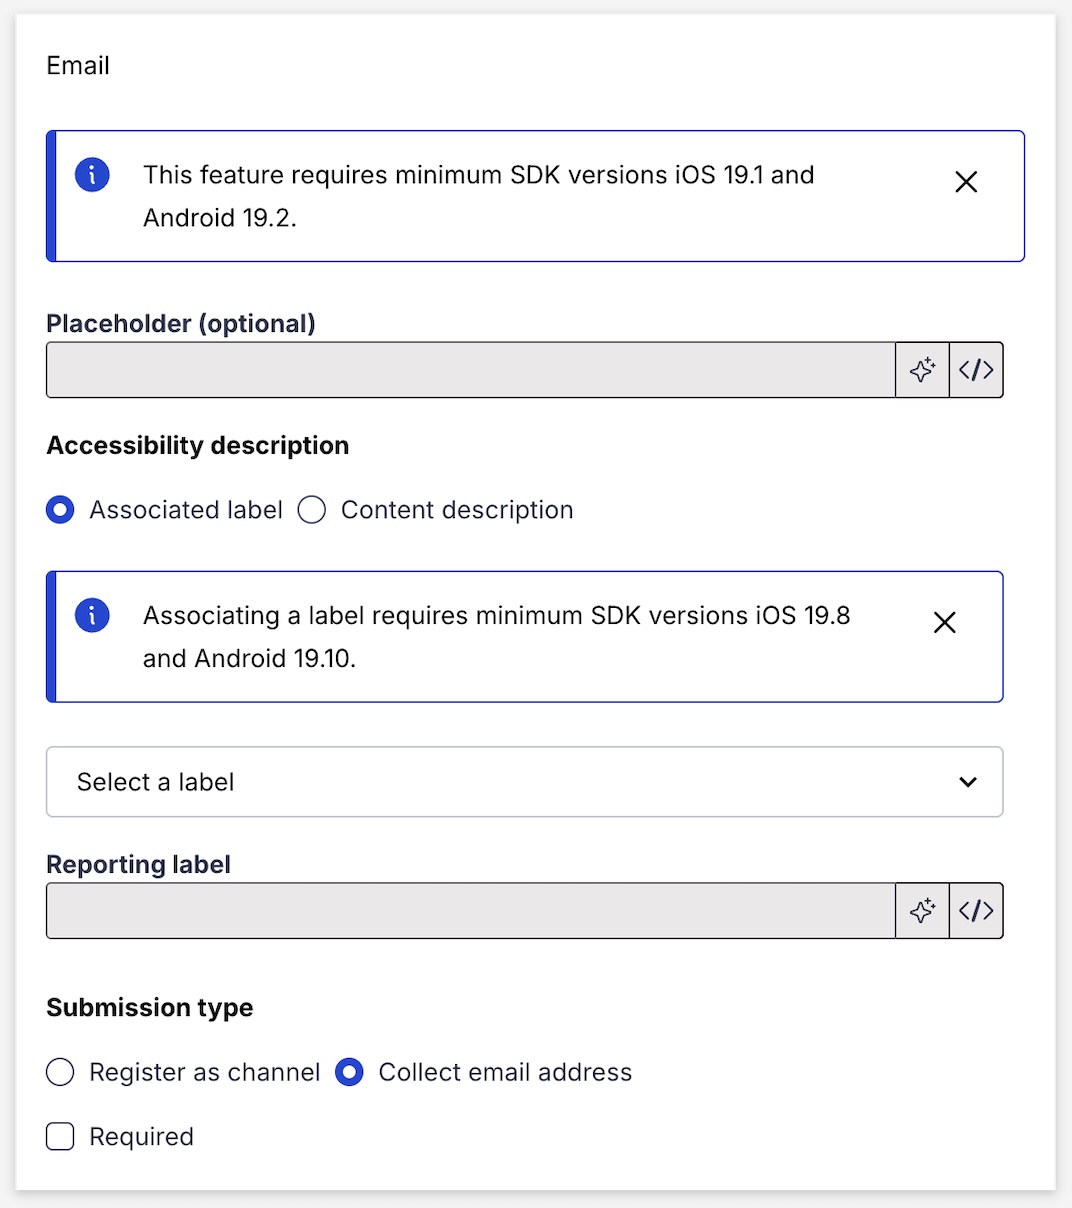Dismiss the iOS 19.1 SDK requirement notice
The image size is (1072, 1208).
966,182
